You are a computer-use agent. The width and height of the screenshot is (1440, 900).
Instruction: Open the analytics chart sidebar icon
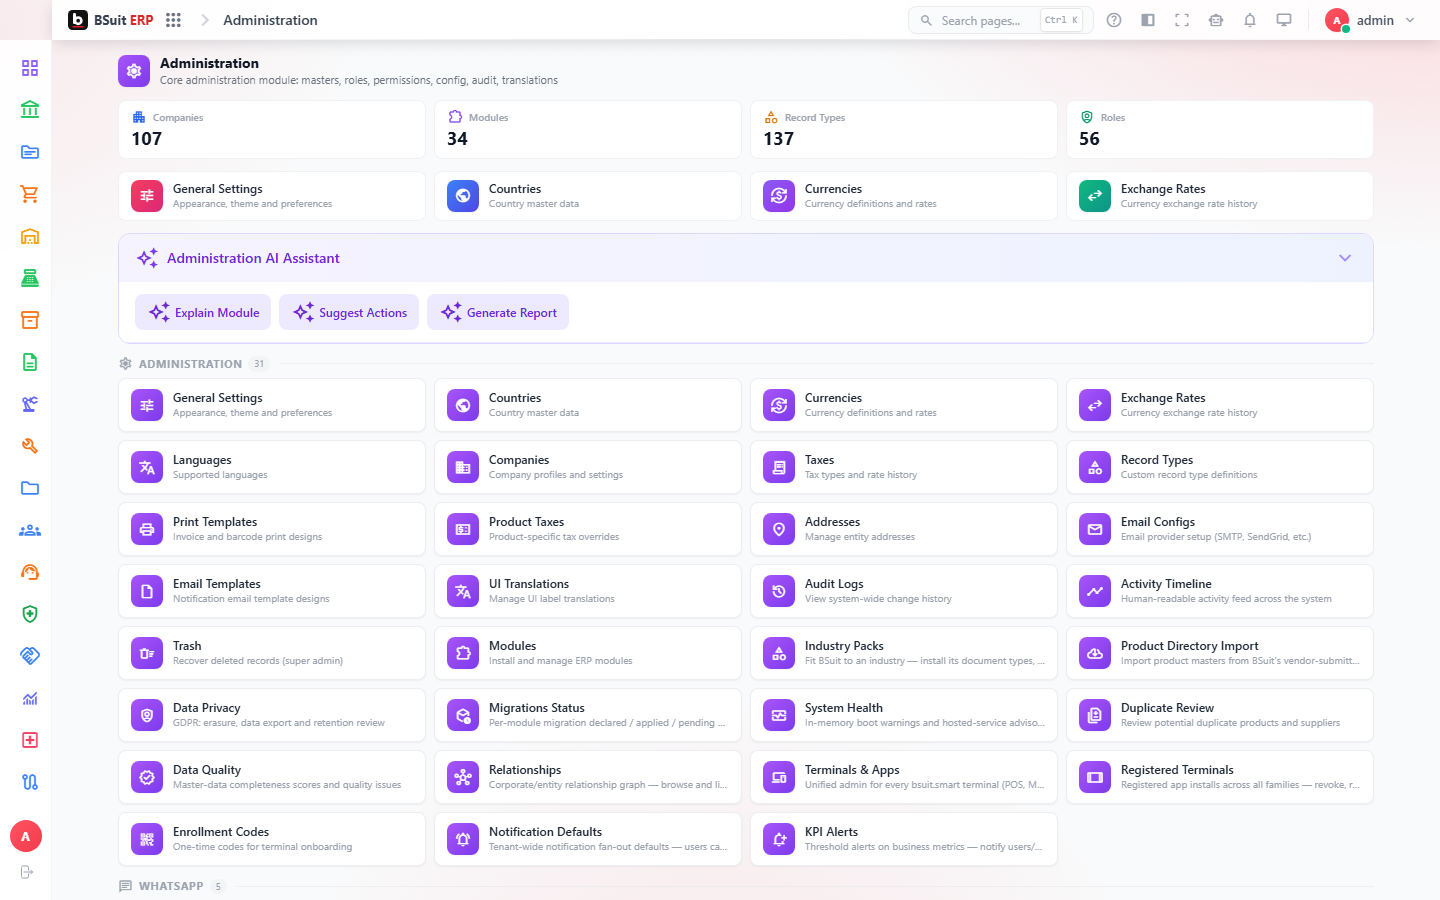tap(30, 698)
